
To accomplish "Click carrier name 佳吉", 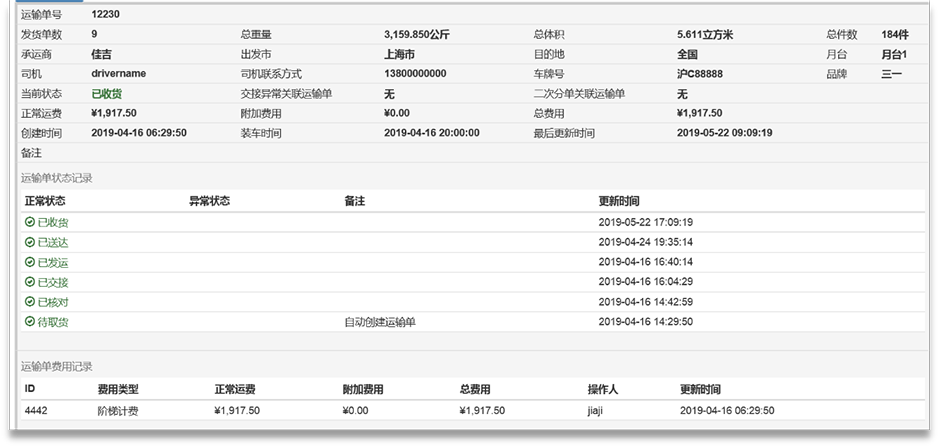I will (101, 54).
